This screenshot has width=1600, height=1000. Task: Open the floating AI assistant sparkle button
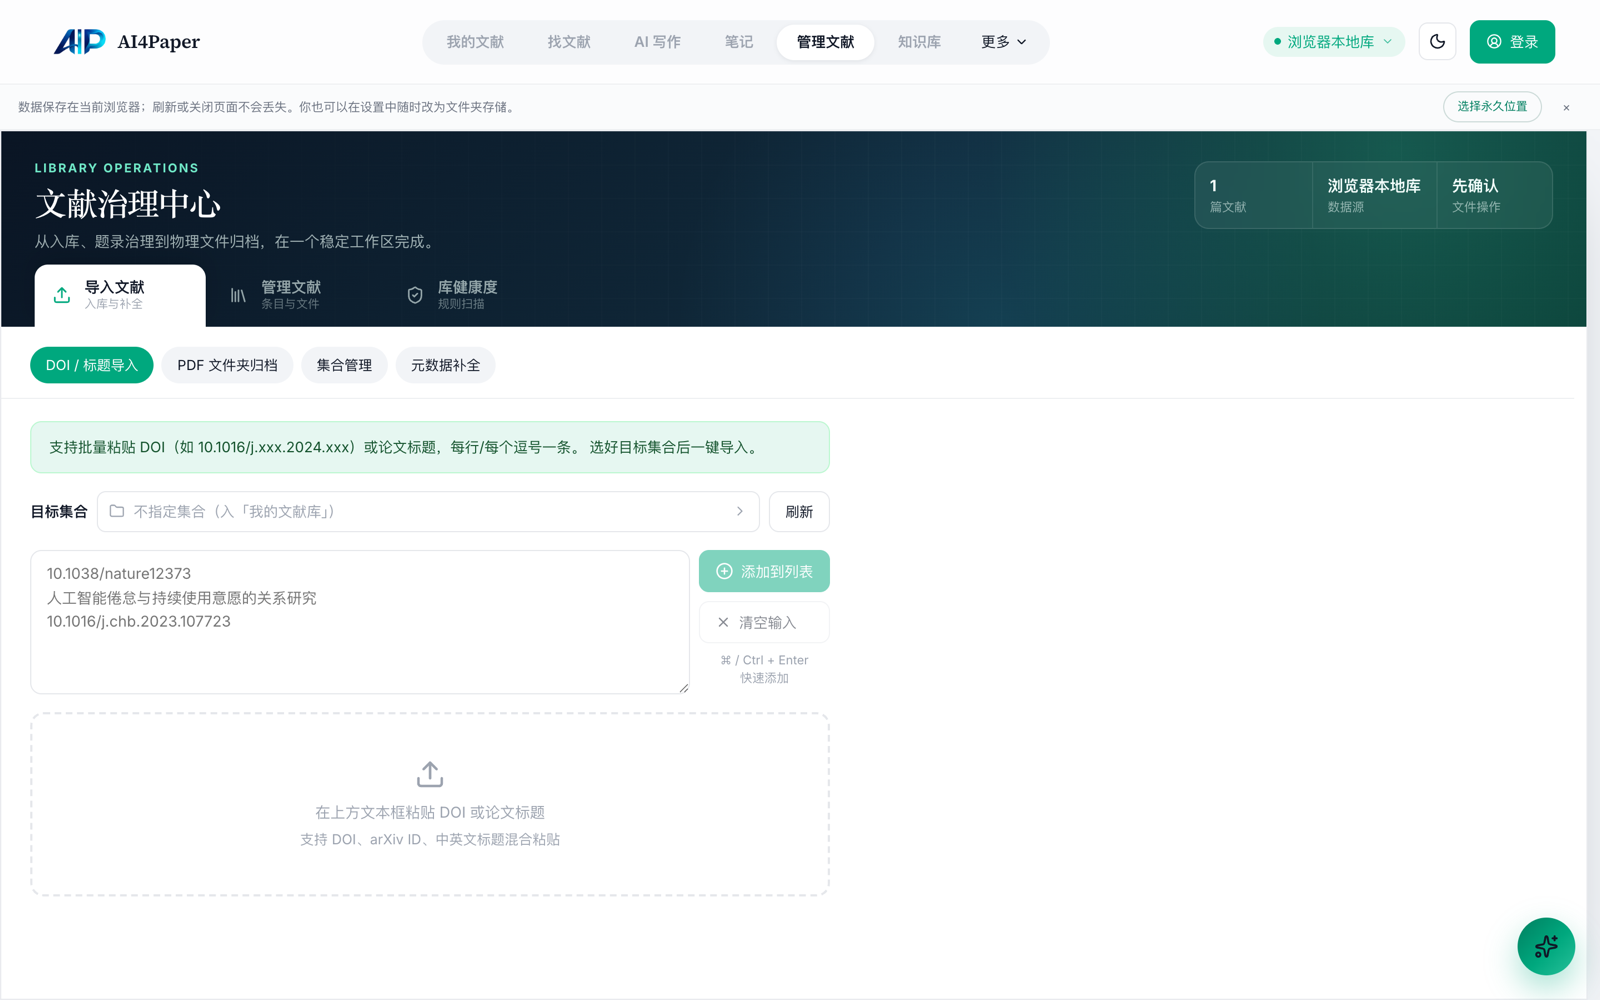(x=1546, y=946)
